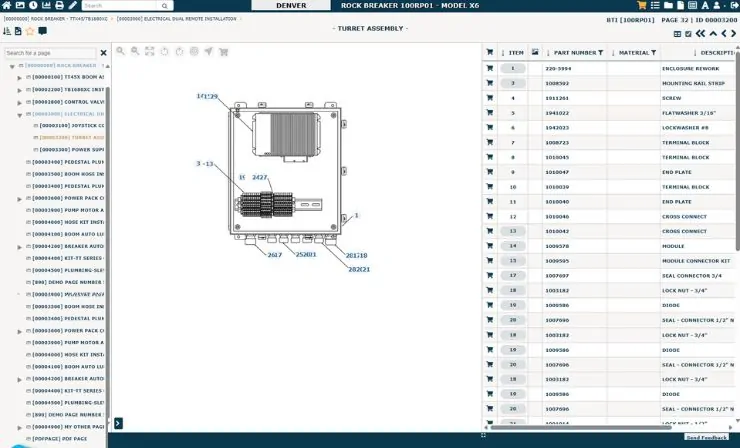Select the DENVER tab
This screenshot has width=740, height=448.
(x=291, y=5)
